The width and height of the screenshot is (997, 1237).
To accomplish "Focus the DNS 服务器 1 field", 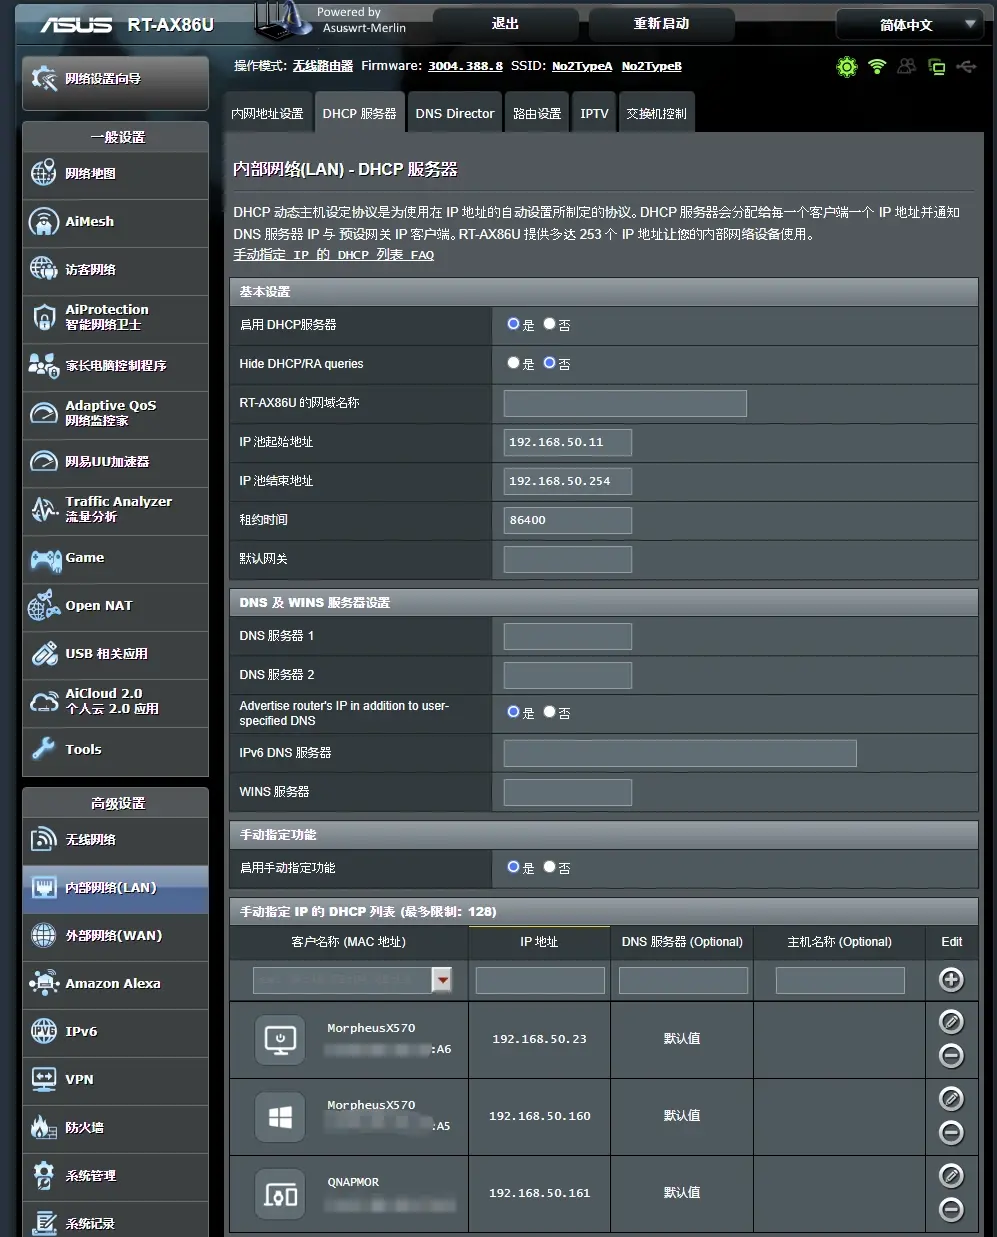I will click(568, 636).
